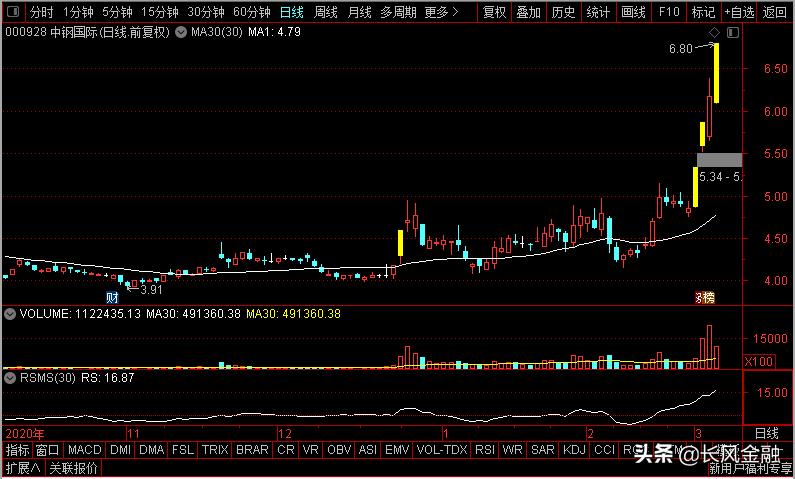The image size is (795, 479).
Task: Open the 关联报价 related quotes tab
Action: (74, 468)
